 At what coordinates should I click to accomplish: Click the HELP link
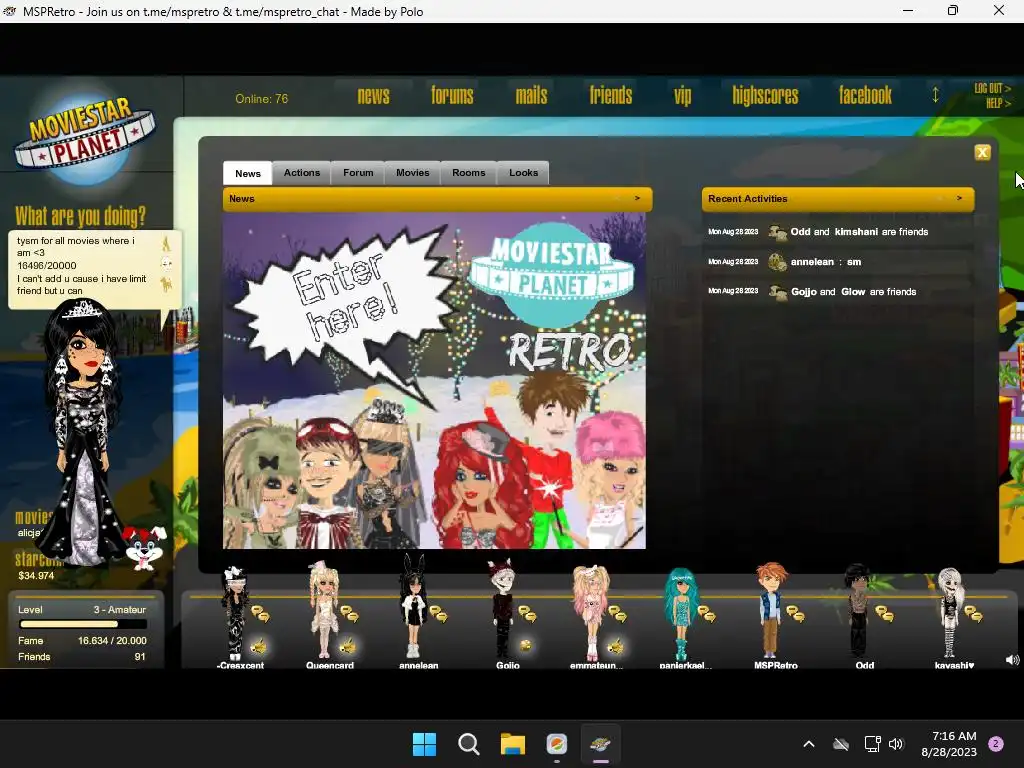coord(998,103)
